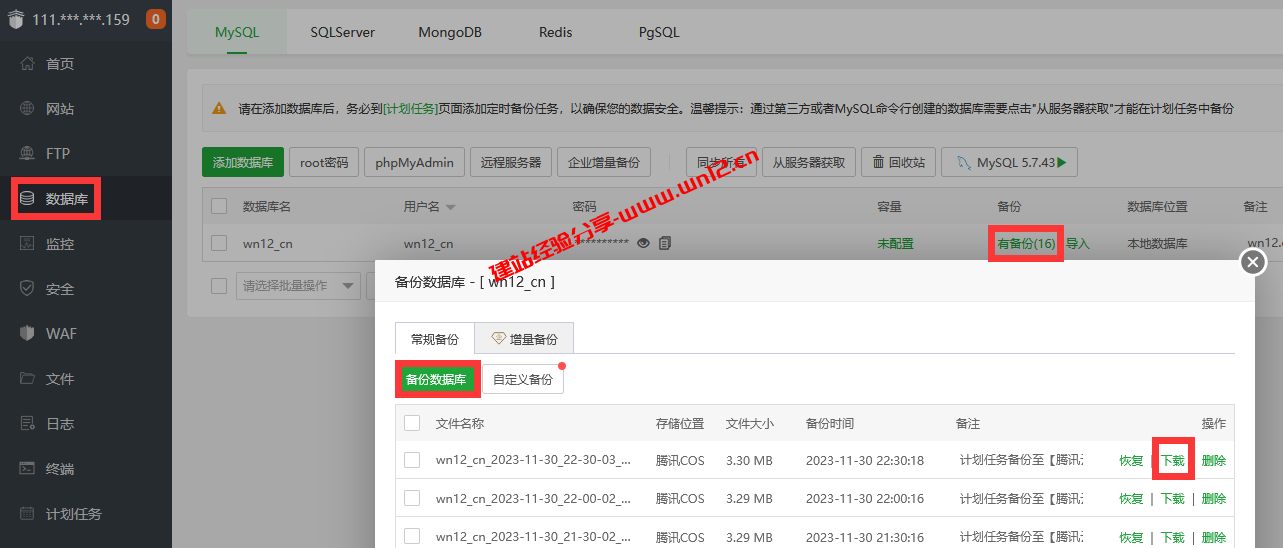Click 下载 download for the 22:00:16 backup
This screenshot has height=548, width=1283.
pos(1172,499)
